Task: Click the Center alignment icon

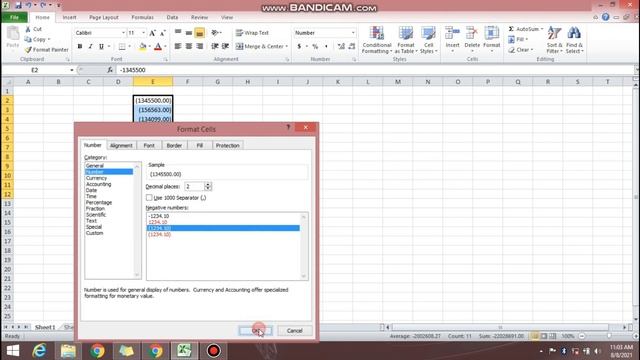Action: point(189,47)
